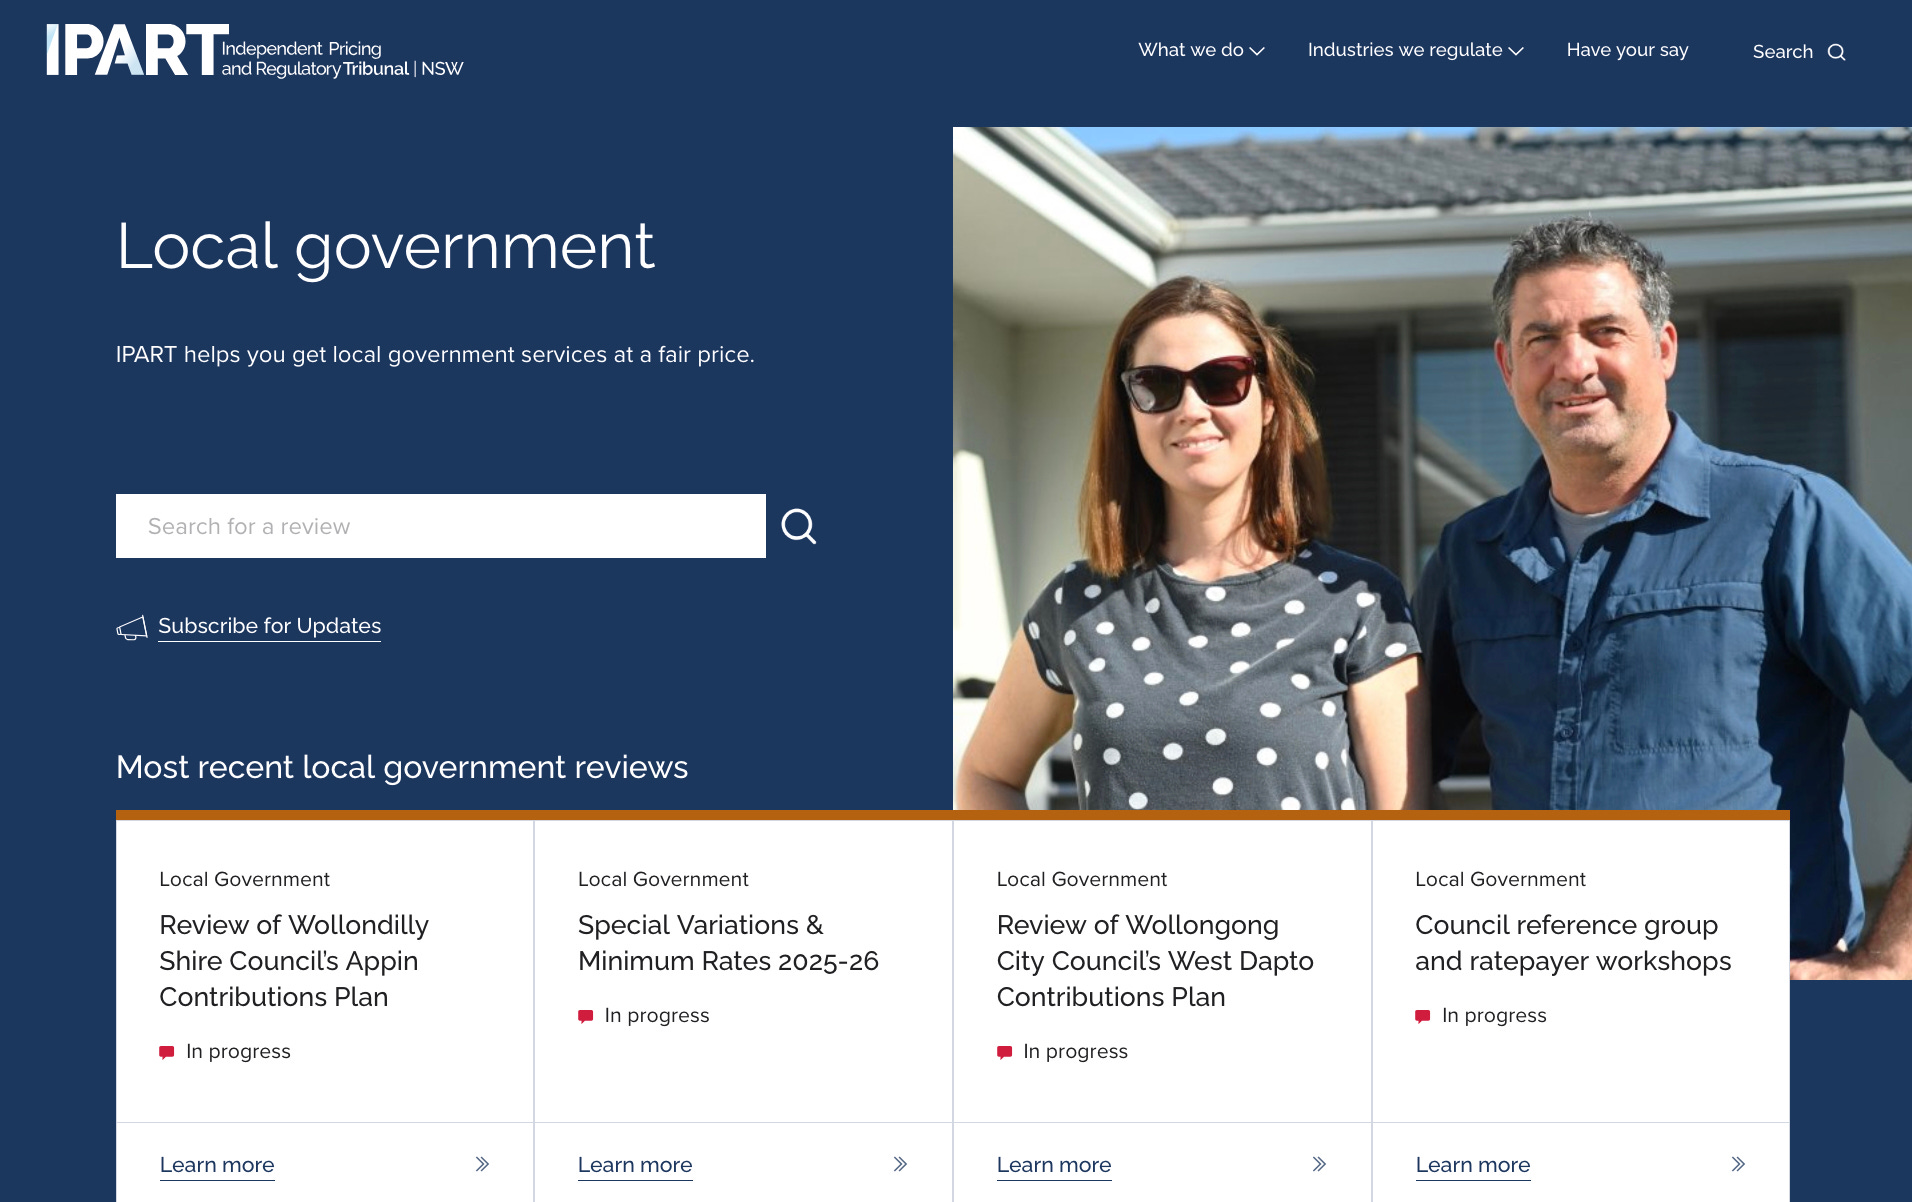
Task: Click Learn more under Wollongong West Dapto plan
Action: click(x=1054, y=1165)
